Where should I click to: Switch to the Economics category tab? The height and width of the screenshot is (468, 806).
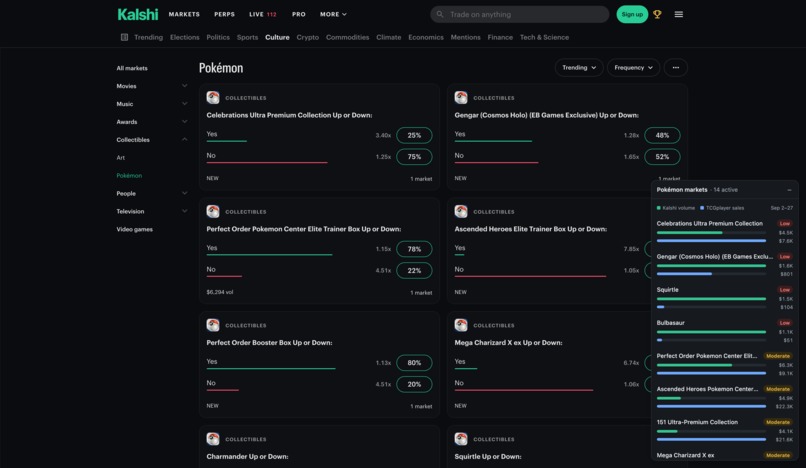click(426, 37)
